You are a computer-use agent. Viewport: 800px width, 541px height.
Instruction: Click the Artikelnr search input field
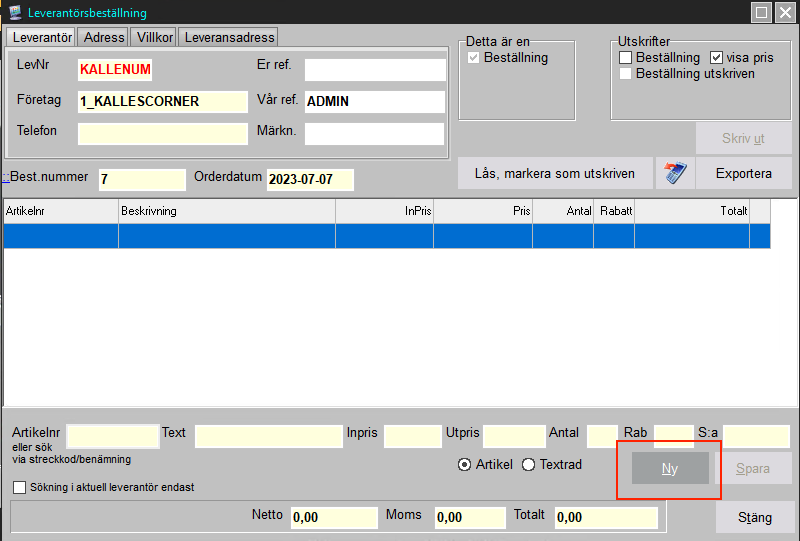click(x=112, y=436)
